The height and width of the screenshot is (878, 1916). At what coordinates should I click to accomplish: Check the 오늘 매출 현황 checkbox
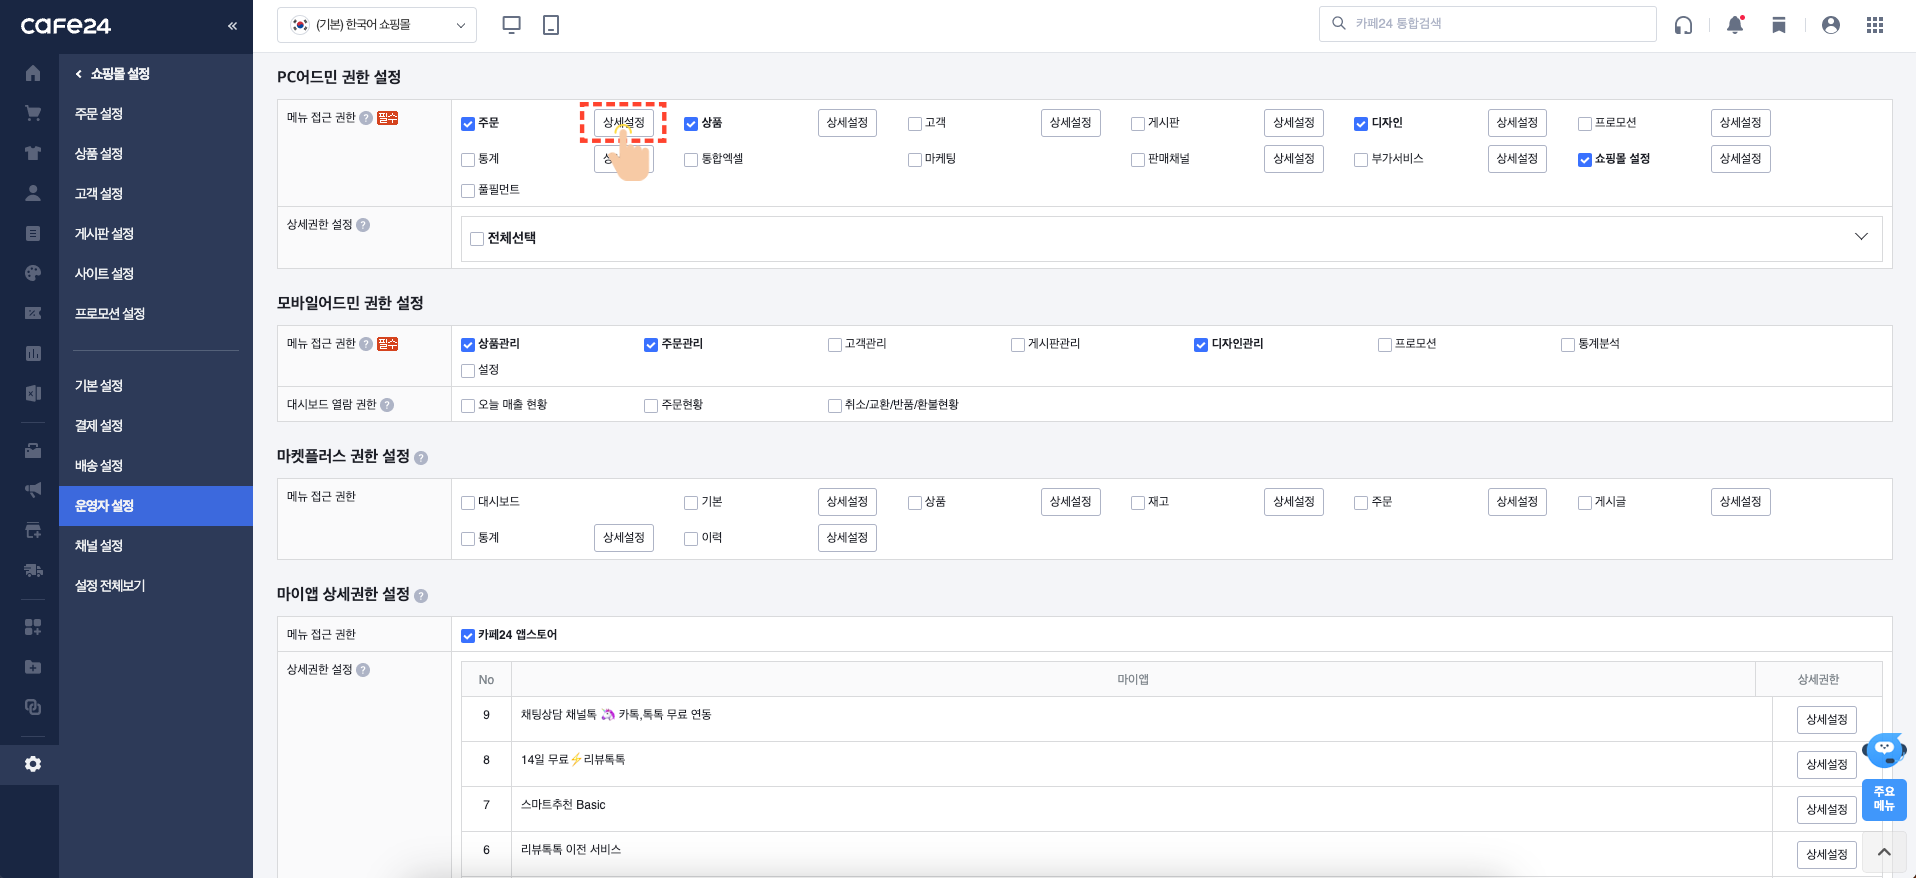coord(468,406)
